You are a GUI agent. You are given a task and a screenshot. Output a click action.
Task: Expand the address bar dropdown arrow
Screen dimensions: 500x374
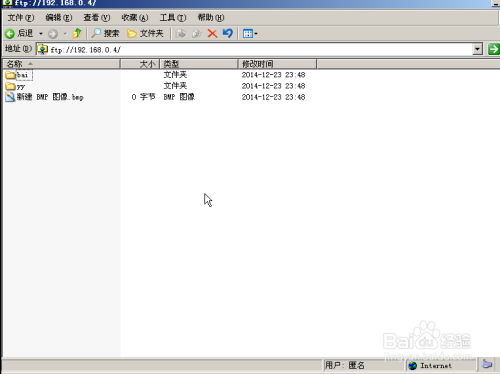tap(478, 50)
